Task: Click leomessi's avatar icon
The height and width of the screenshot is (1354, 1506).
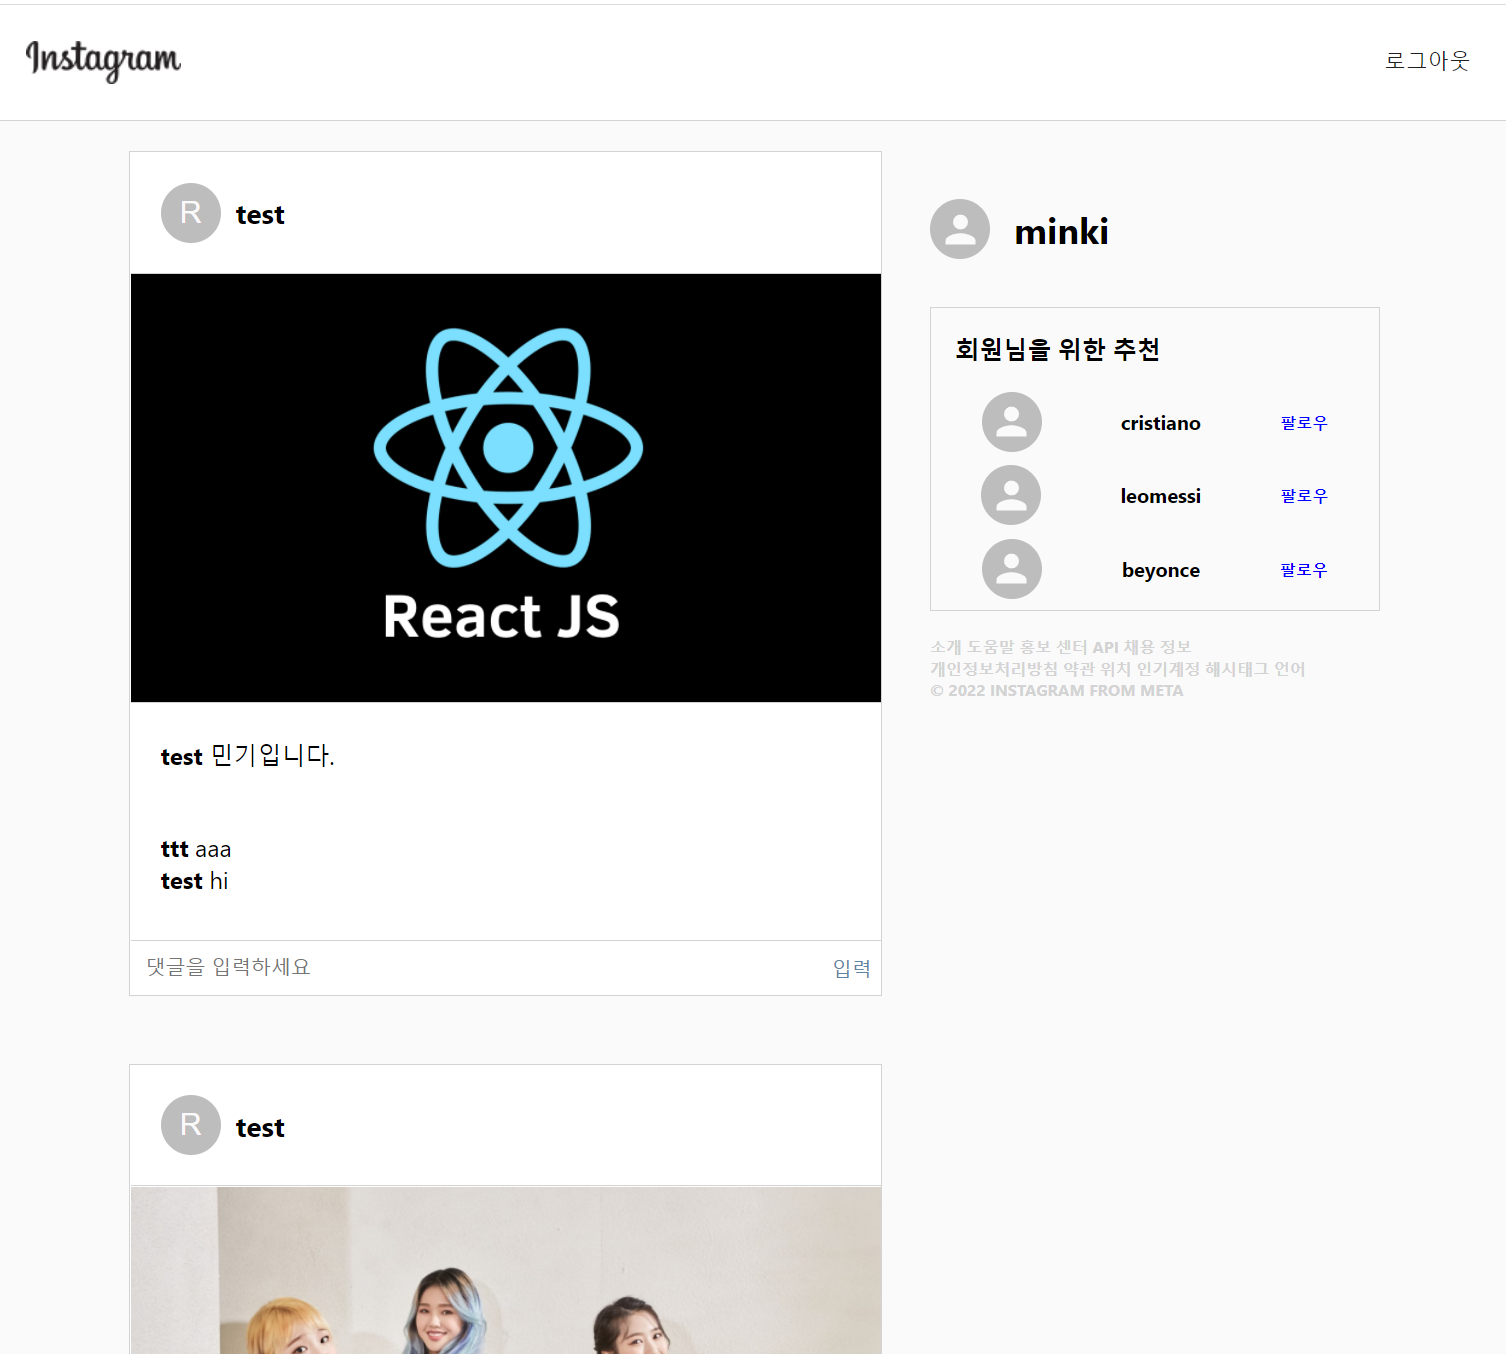Action: [1011, 495]
